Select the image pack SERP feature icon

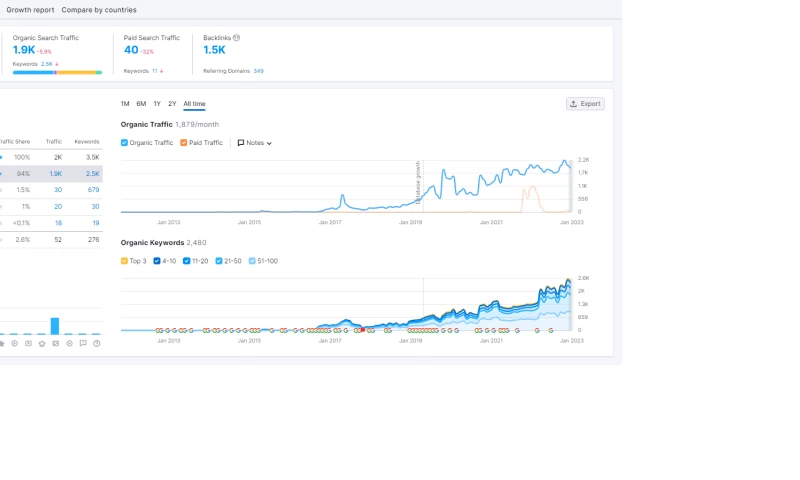56,343
